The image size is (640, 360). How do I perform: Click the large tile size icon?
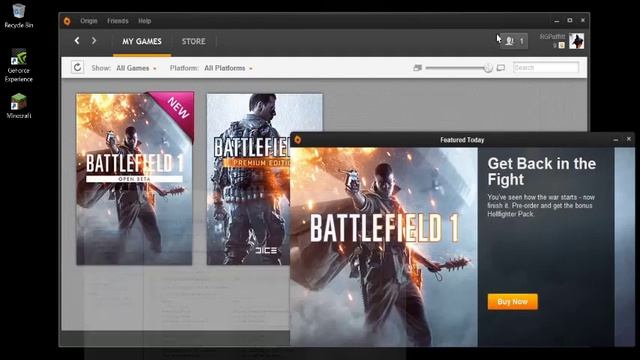(x=501, y=68)
